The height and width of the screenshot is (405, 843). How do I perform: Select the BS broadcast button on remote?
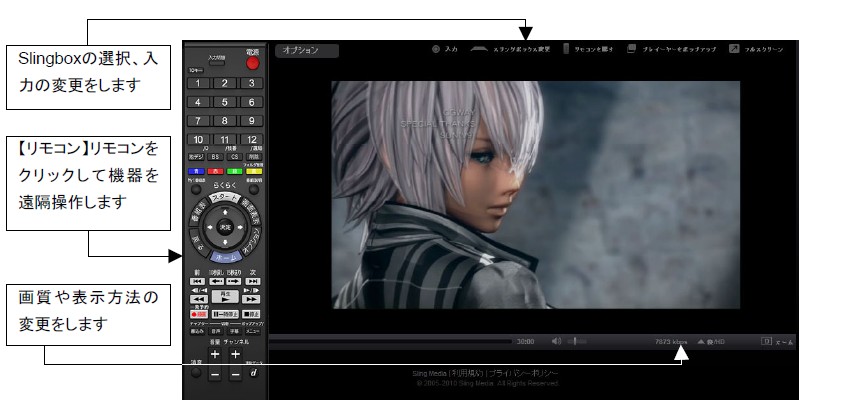click(x=215, y=157)
